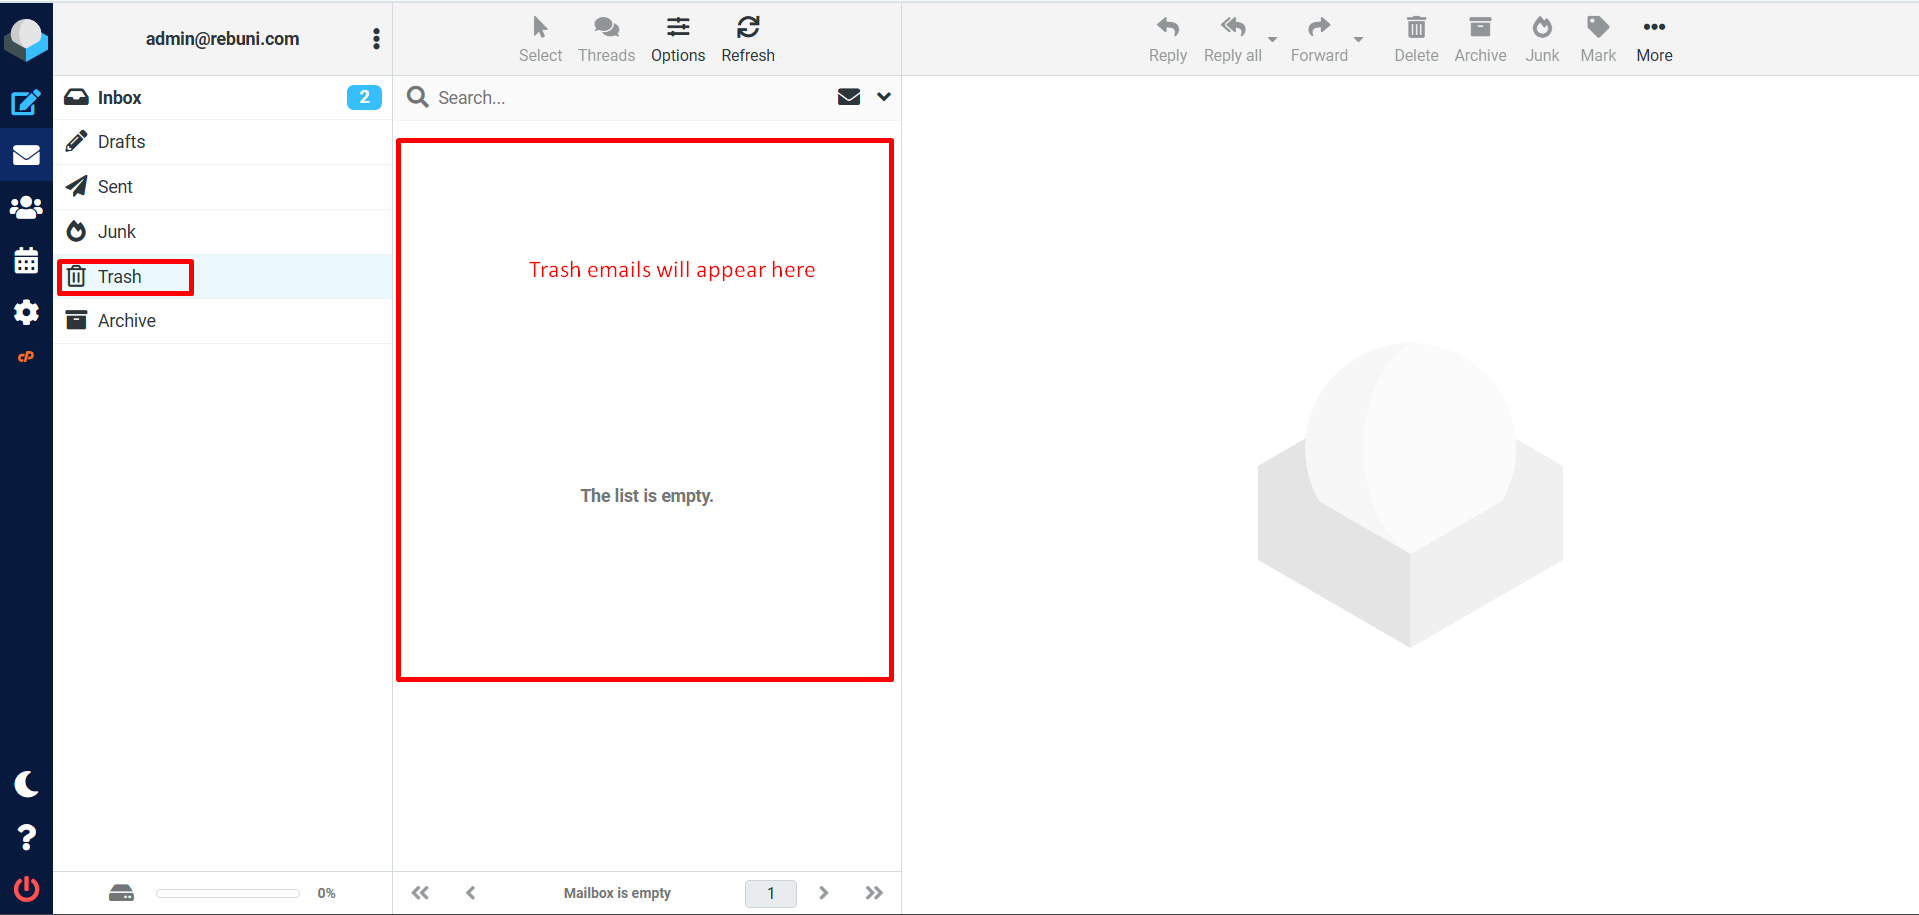Open the Calendar icon in sidebar
The image size is (1919, 915).
[x=26, y=261]
